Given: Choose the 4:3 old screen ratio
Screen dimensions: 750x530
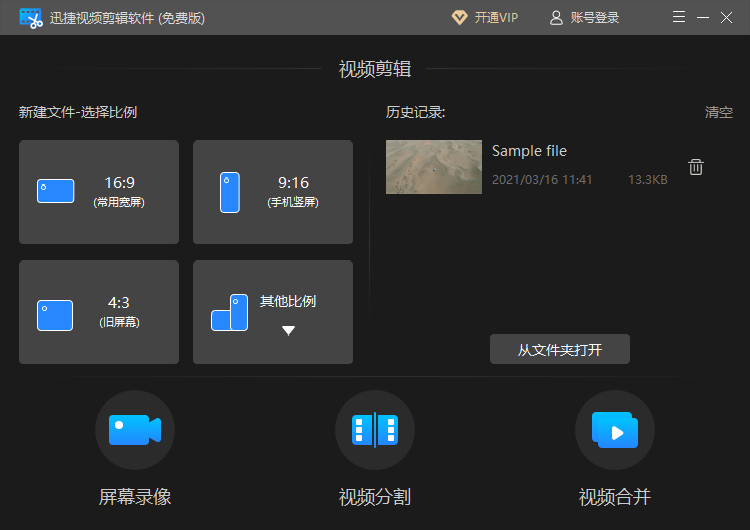Looking at the screenshot, I should [x=99, y=312].
